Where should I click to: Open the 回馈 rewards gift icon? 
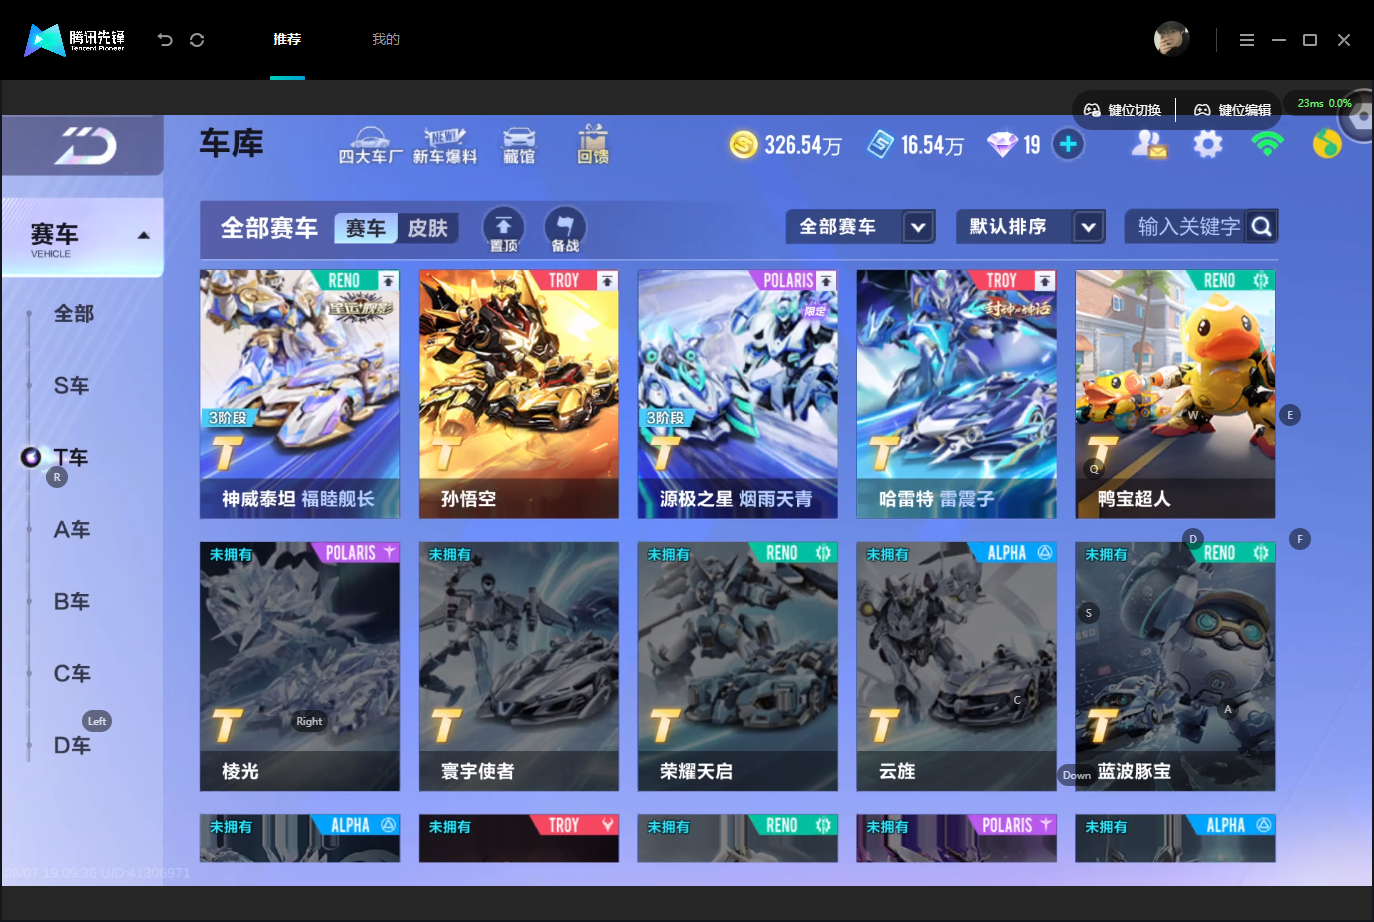593,145
